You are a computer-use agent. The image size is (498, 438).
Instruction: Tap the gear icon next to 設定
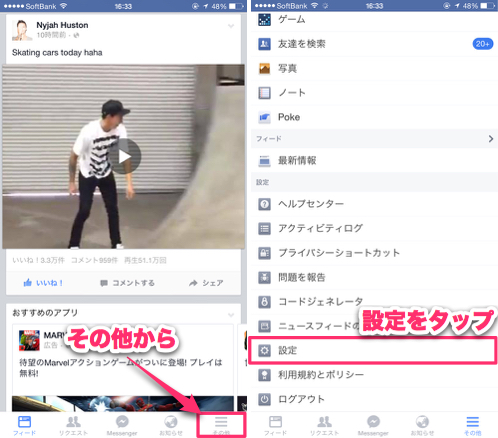point(265,350)
